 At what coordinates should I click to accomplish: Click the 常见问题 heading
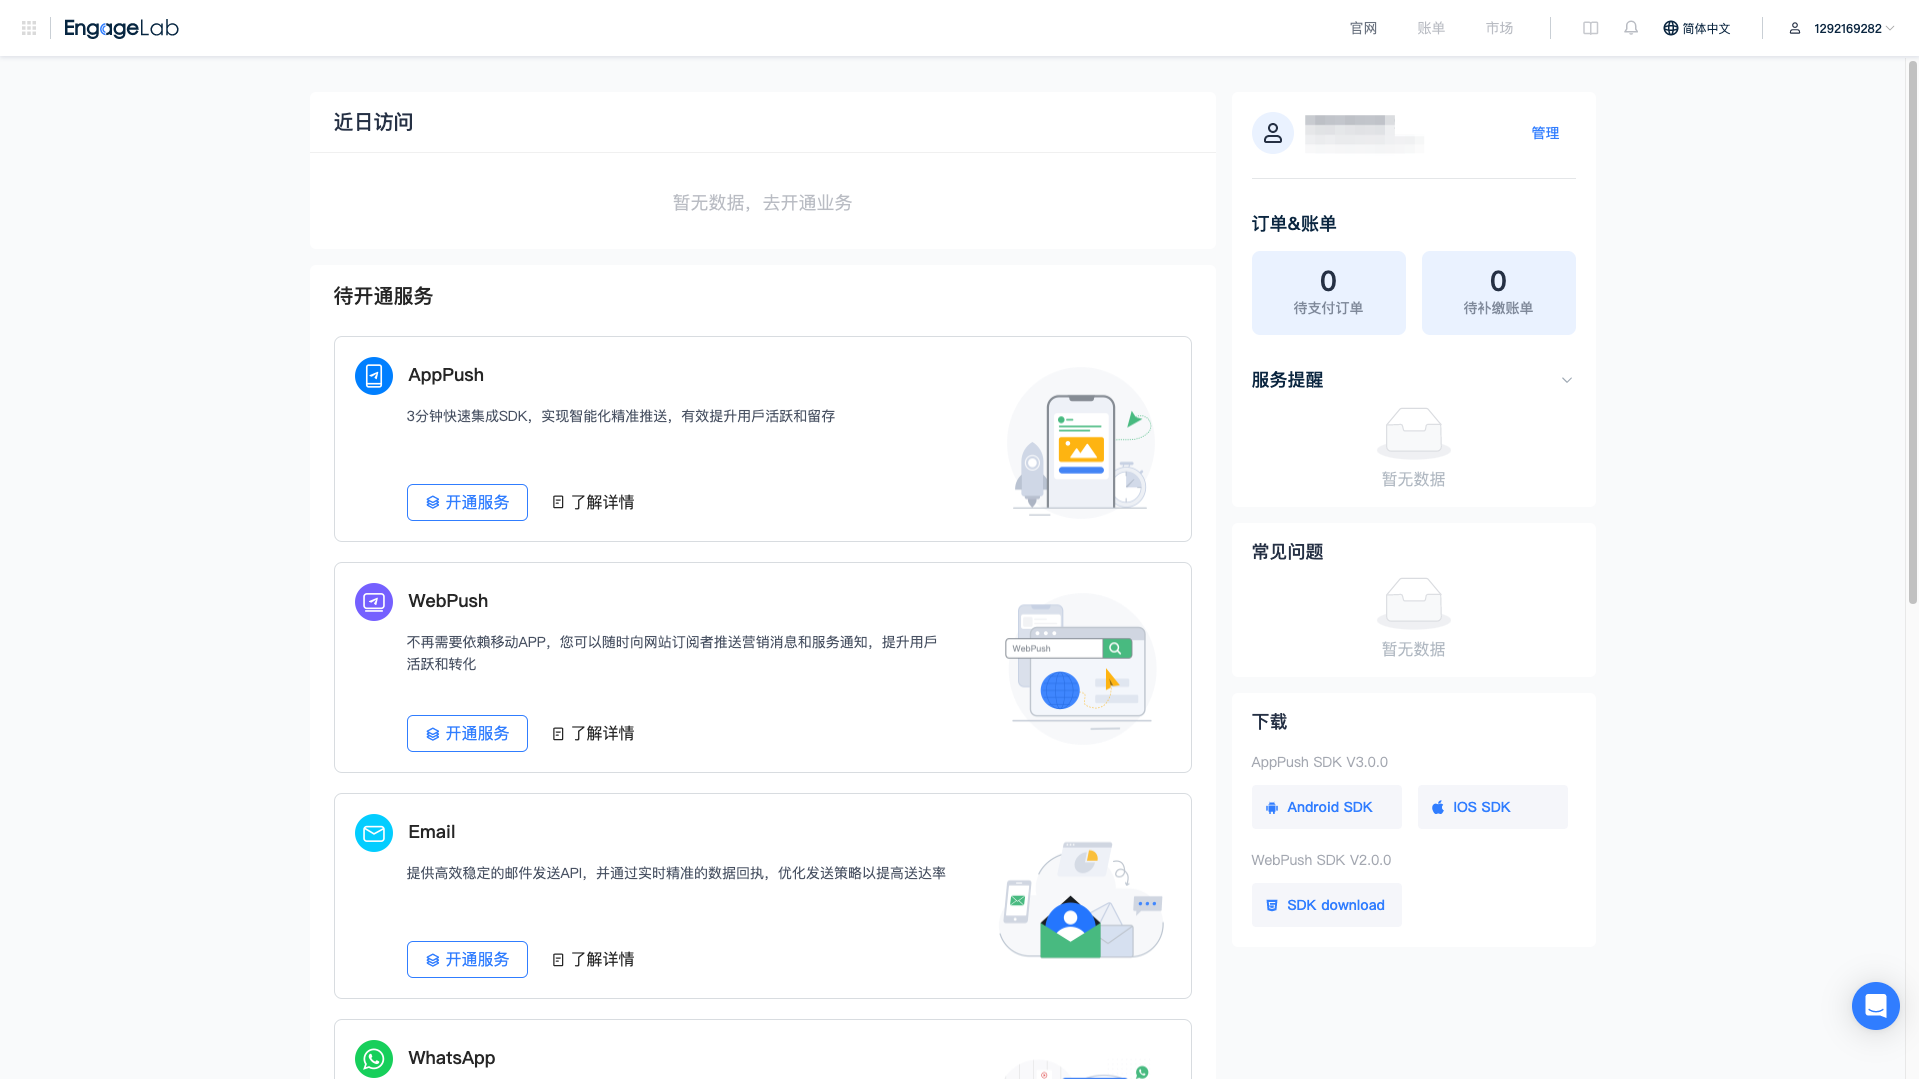(x=1287, y=552)
